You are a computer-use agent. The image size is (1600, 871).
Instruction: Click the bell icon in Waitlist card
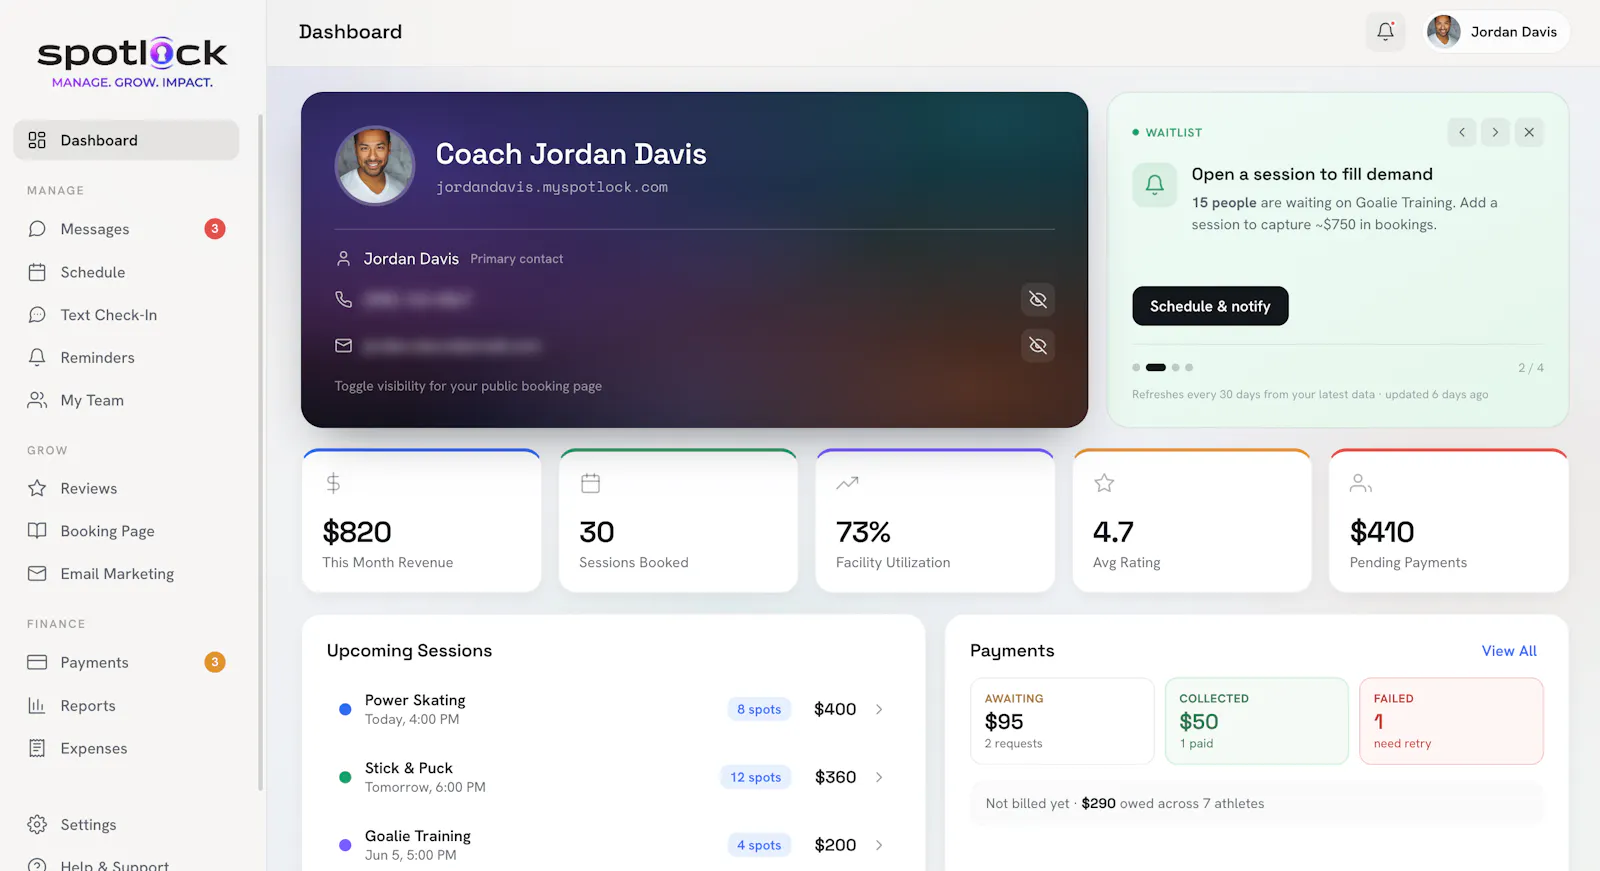pos(1155,185)
